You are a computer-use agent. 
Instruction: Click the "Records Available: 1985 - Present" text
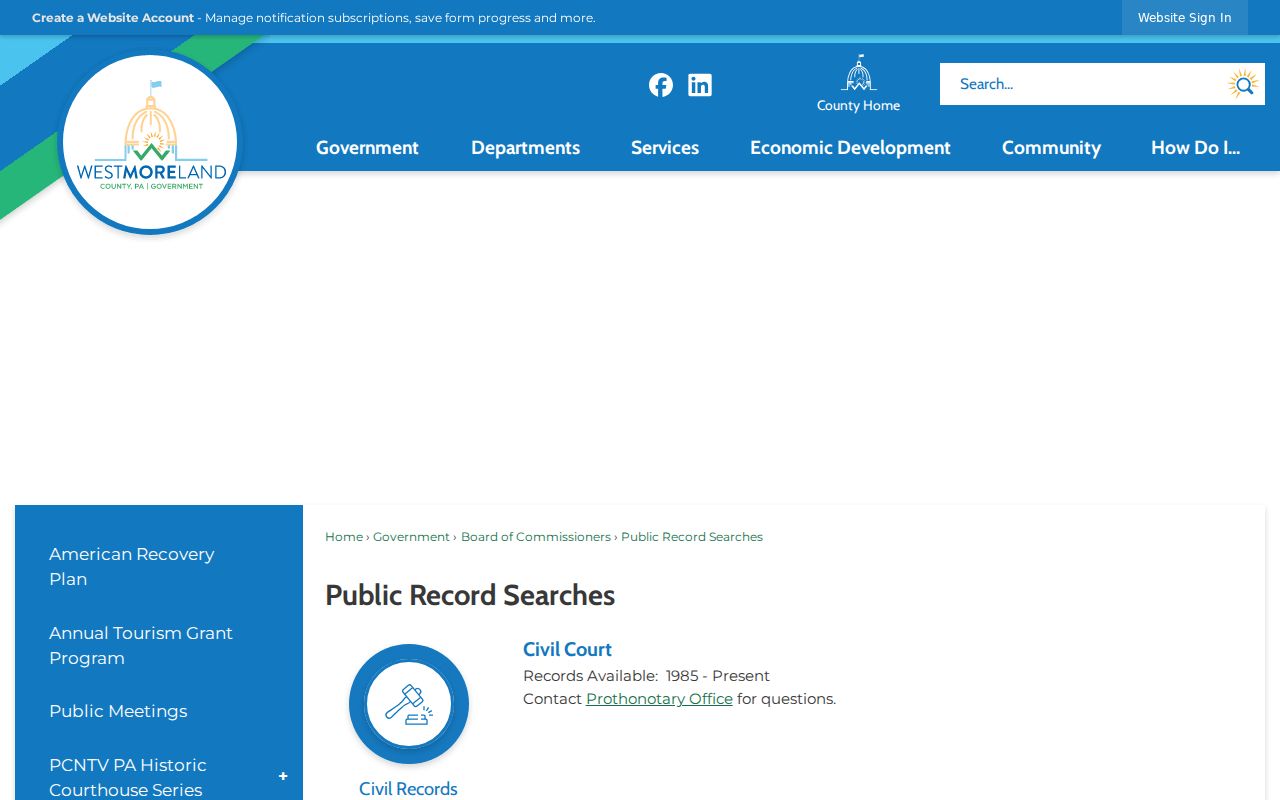point(646,676)
